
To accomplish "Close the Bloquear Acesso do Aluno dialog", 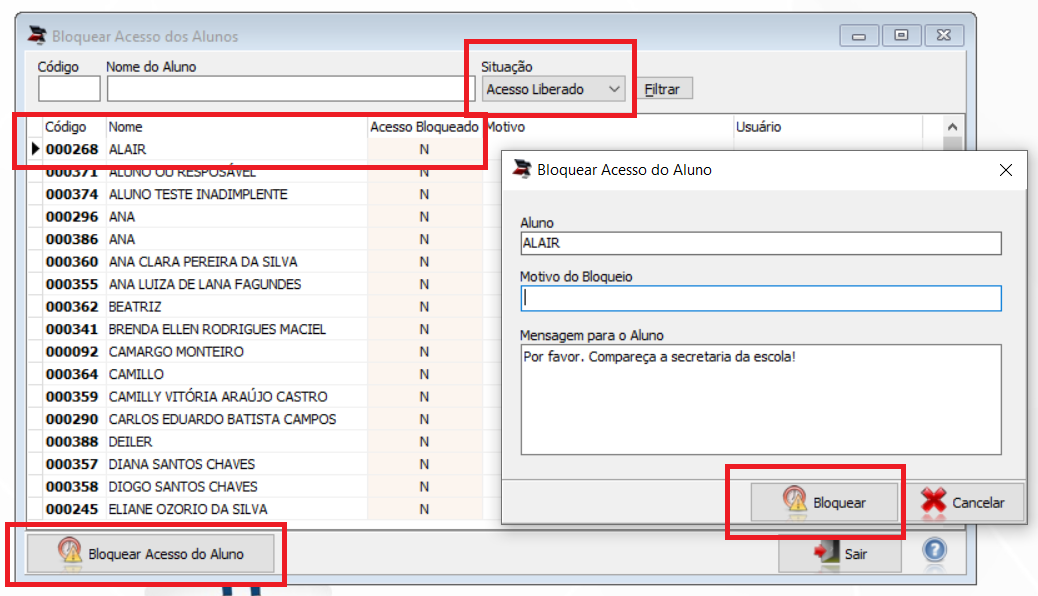I will click(1006, 170).
